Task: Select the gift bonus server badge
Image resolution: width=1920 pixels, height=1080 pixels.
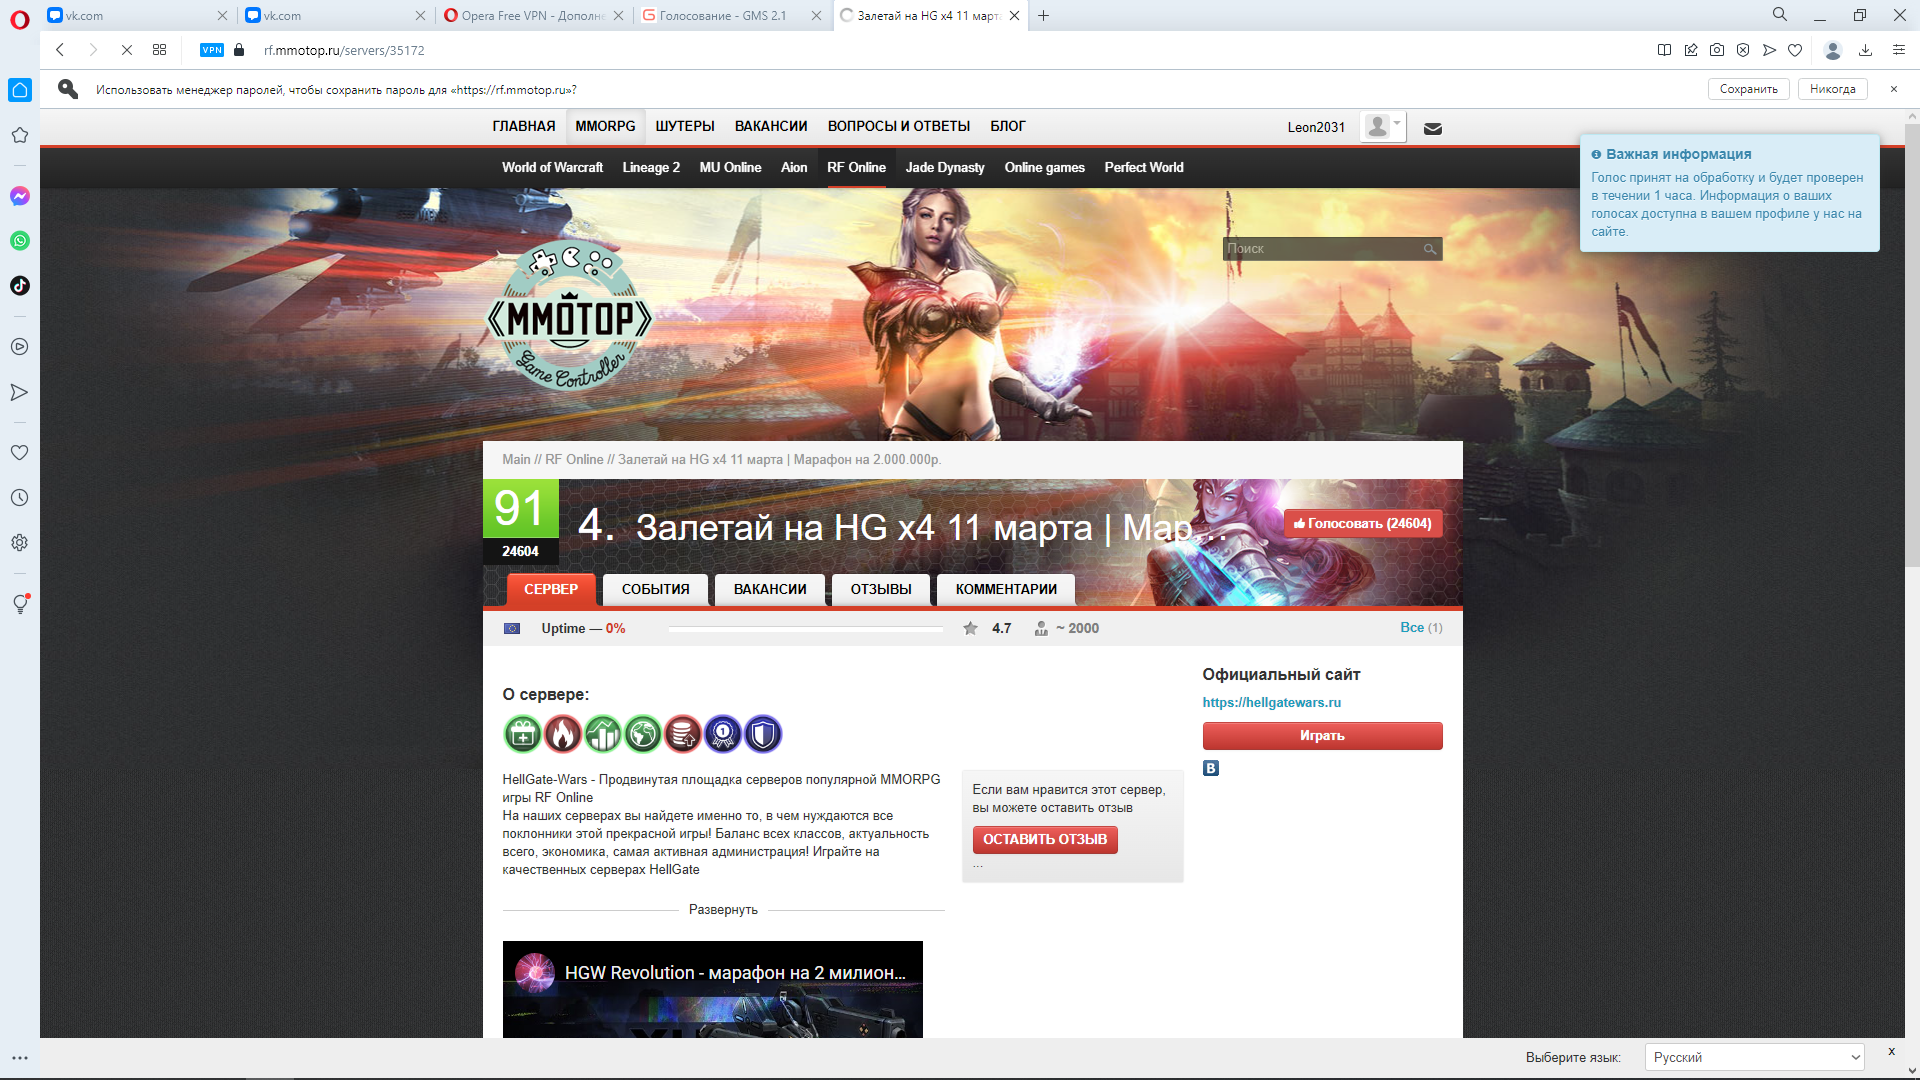Action: (x=522, y=735)
